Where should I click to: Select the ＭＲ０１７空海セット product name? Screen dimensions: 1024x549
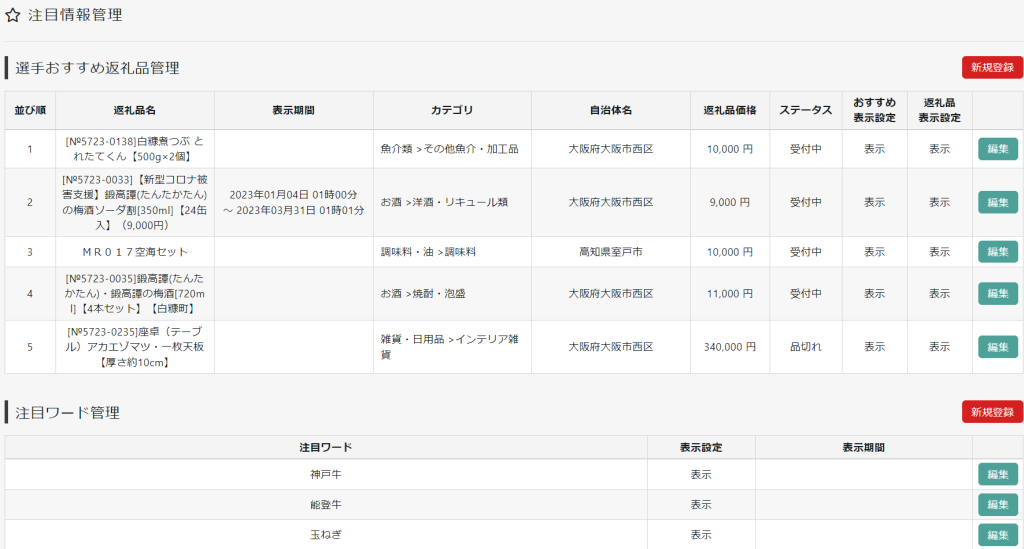tap(134, 252)
